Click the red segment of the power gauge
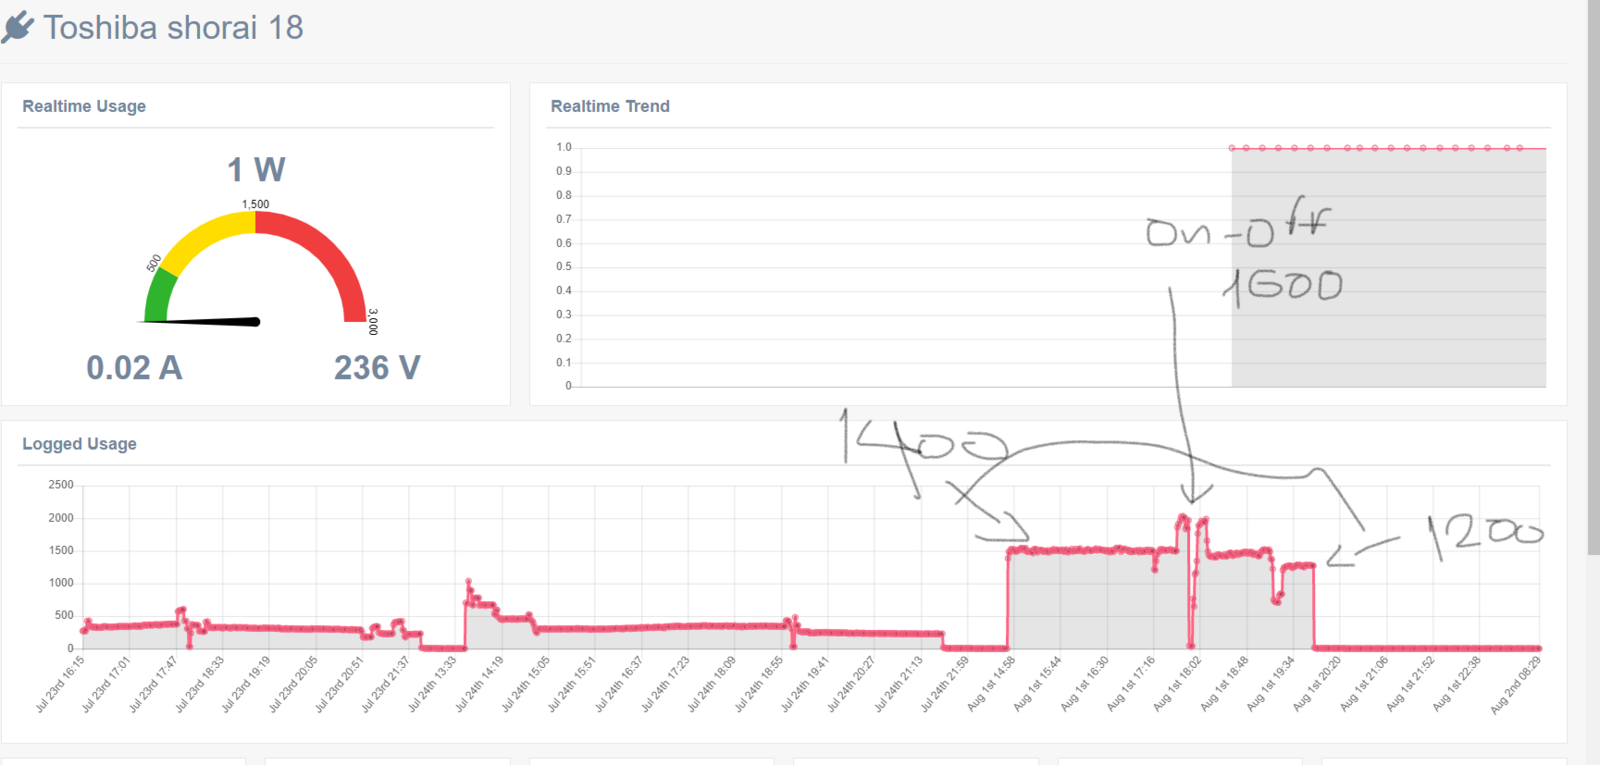The width and height of the screenshot is (1600, 765). (x=330, y=255)
